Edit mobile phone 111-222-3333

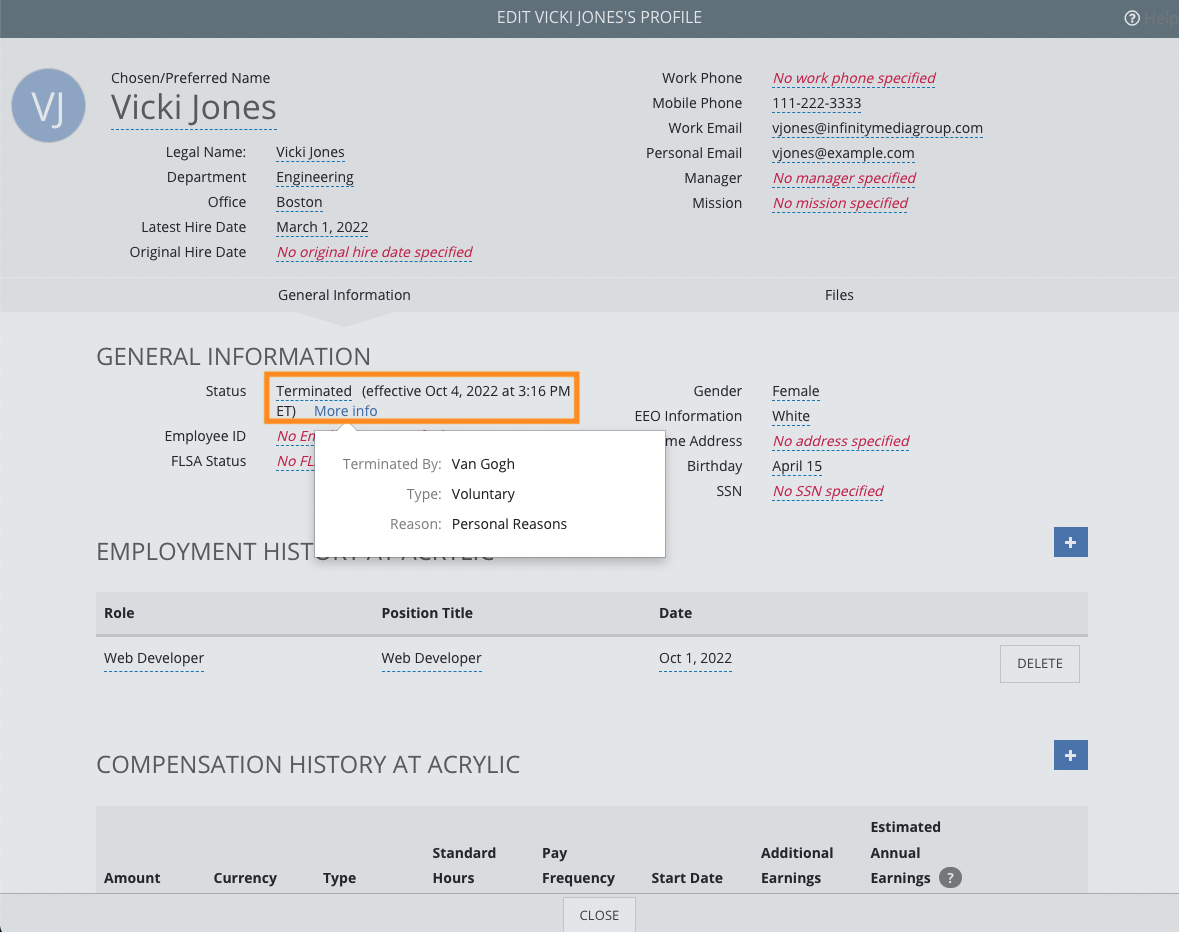point(817,103)
